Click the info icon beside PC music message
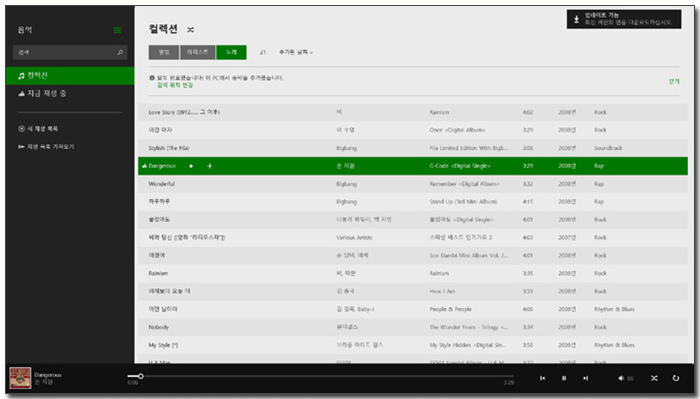This screenshot has height=399, width=700. pyautogui.click(x=152, y=78)
